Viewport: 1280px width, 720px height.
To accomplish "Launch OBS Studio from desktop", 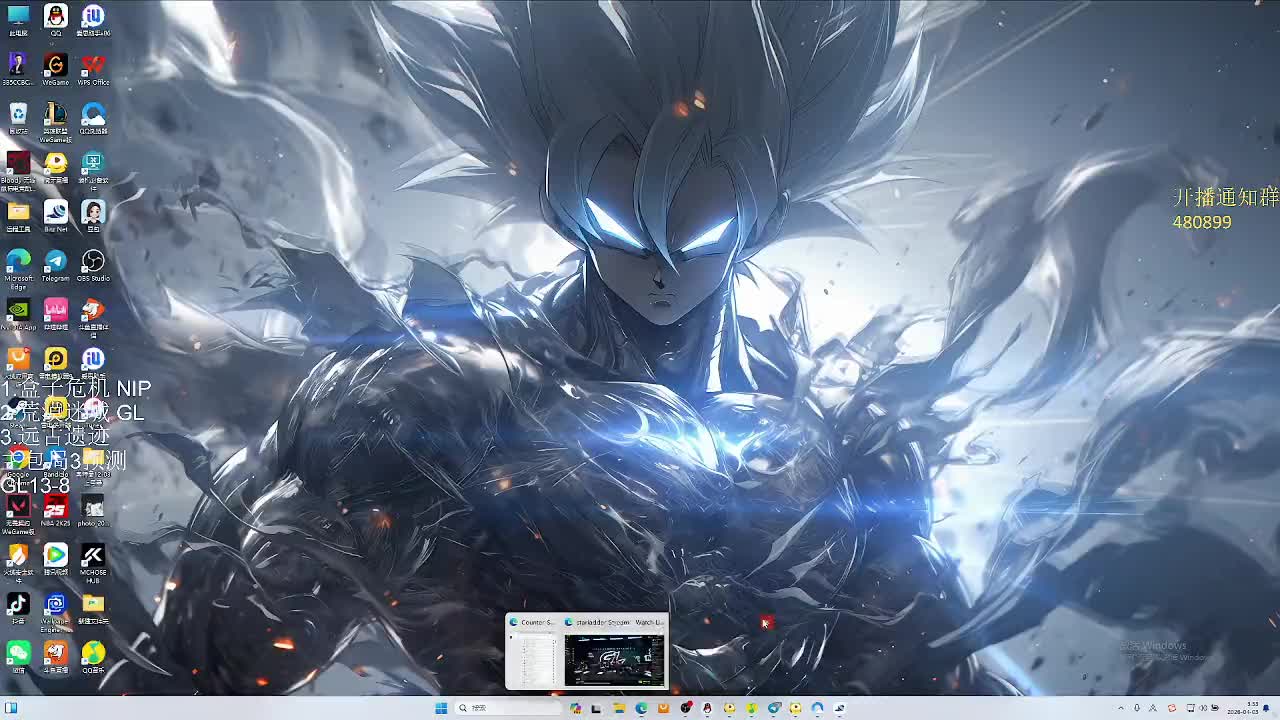I will click(93, 262).
